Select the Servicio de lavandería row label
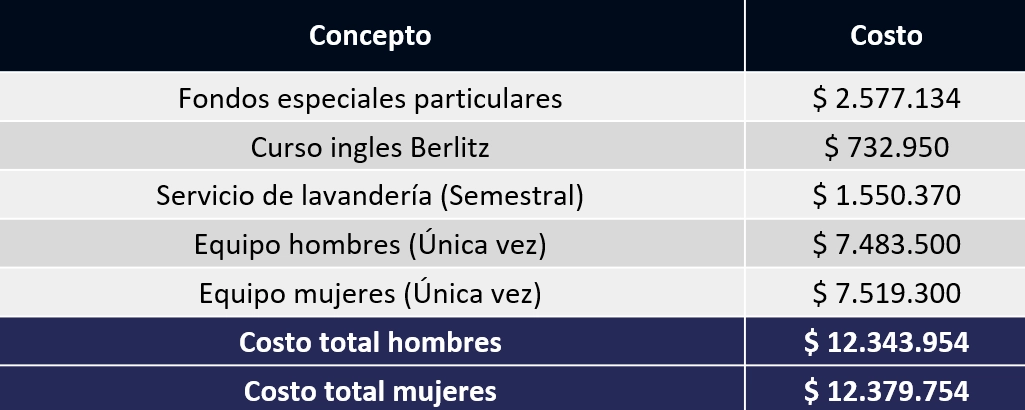1025x410 pixels. tap(370, 196)
